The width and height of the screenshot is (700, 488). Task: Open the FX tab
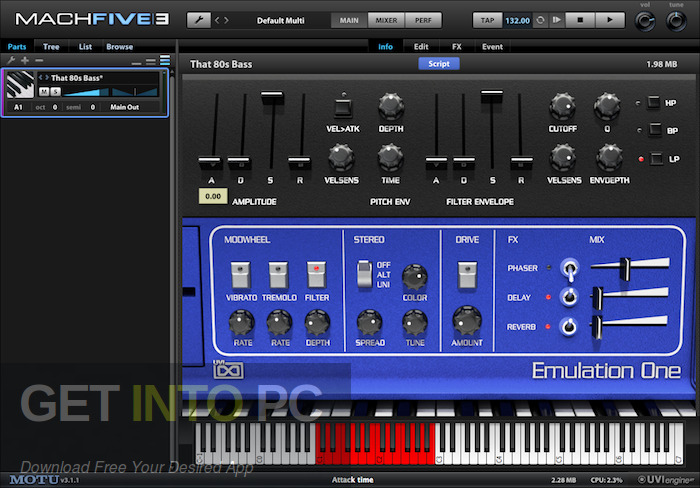click(456, 46)
